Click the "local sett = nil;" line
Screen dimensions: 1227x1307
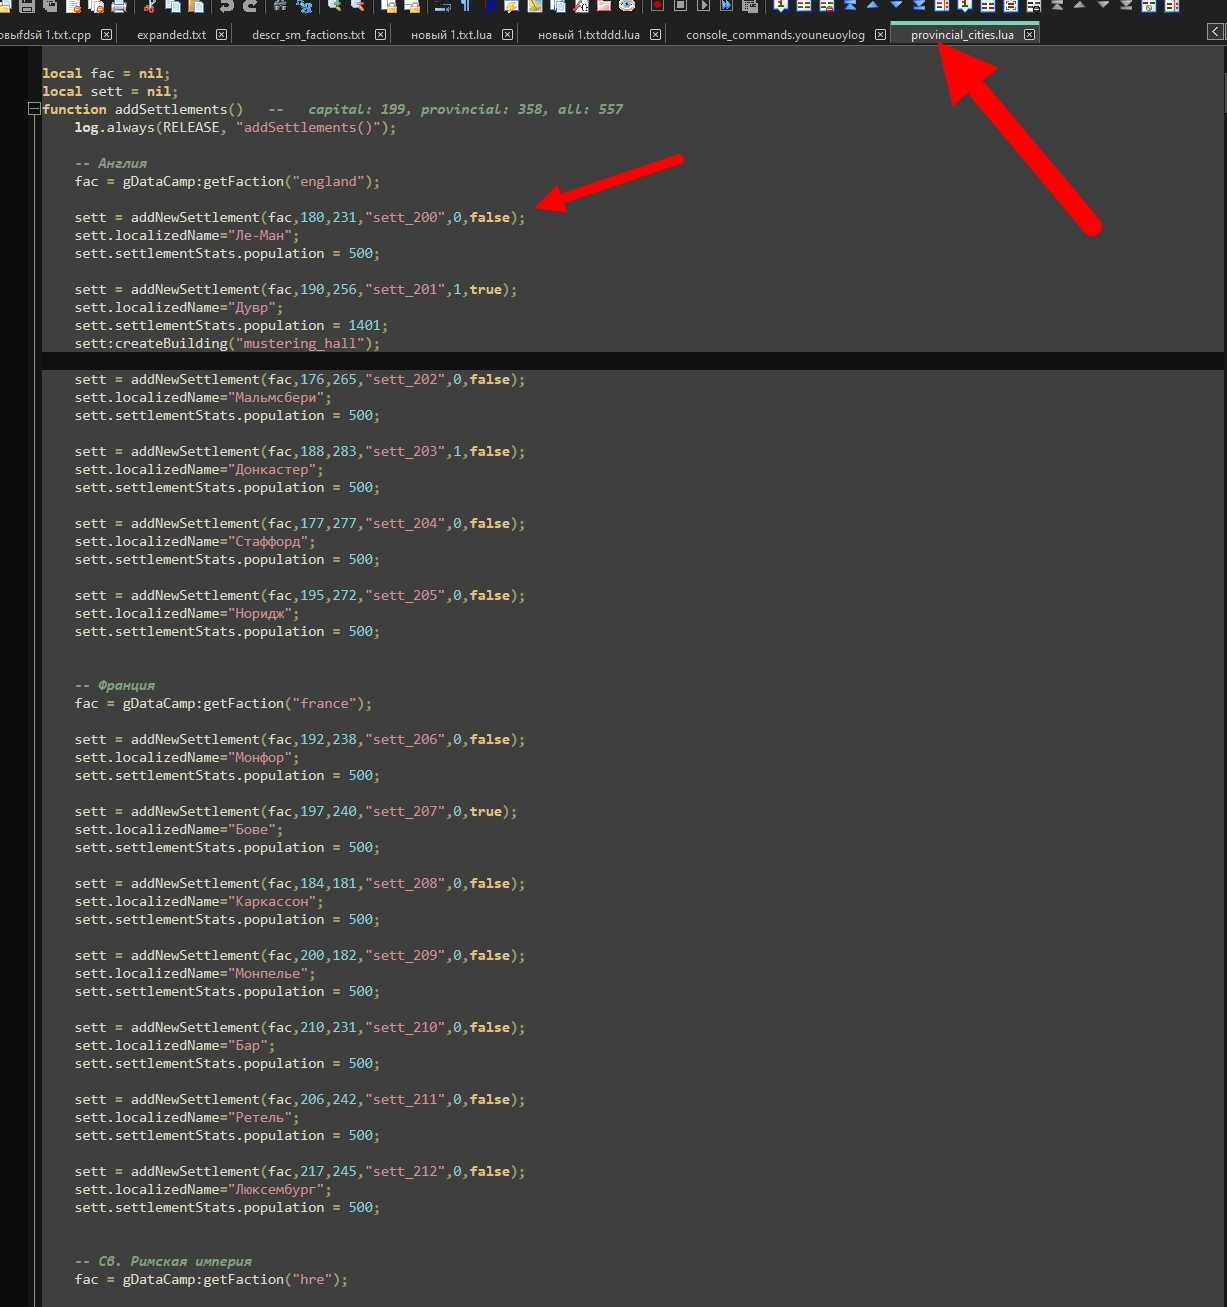point(110,92)
